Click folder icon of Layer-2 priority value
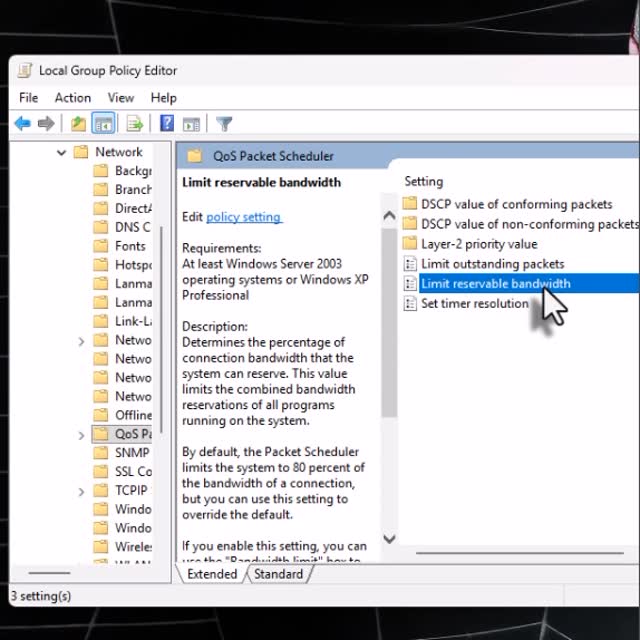Viewport: 640px width, 640px height. click(x=410, y=243)
